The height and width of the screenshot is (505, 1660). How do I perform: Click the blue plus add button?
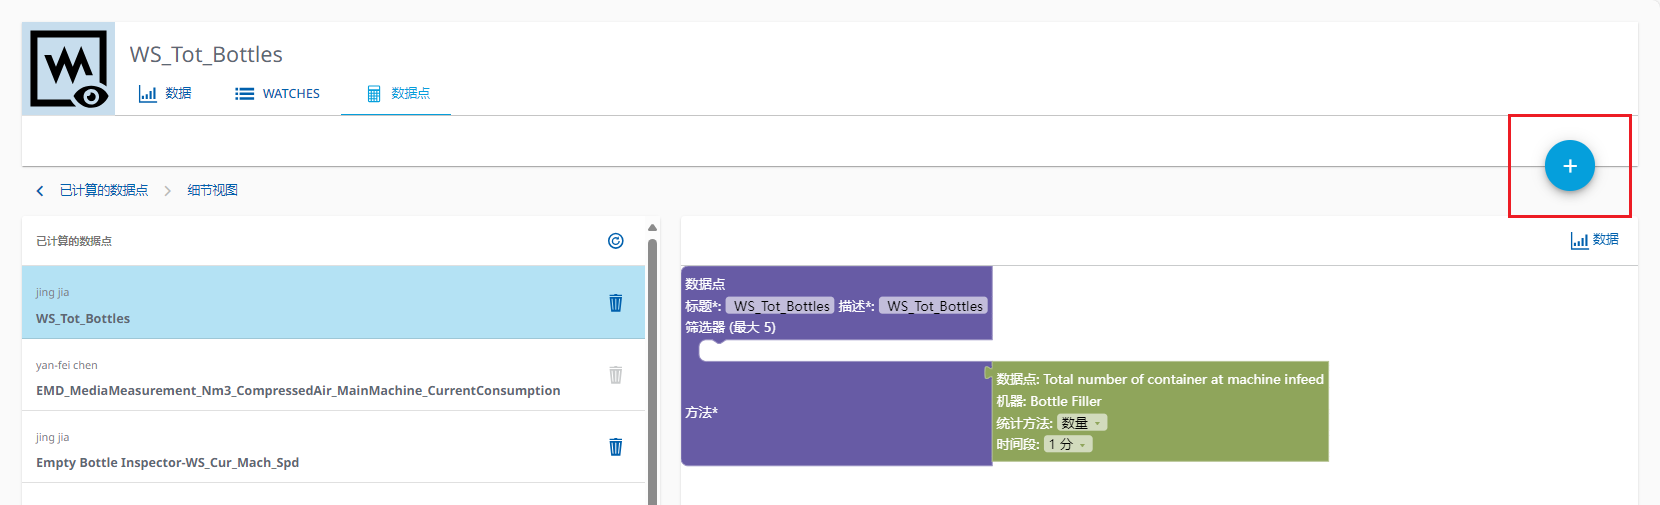click(1569, 166)
